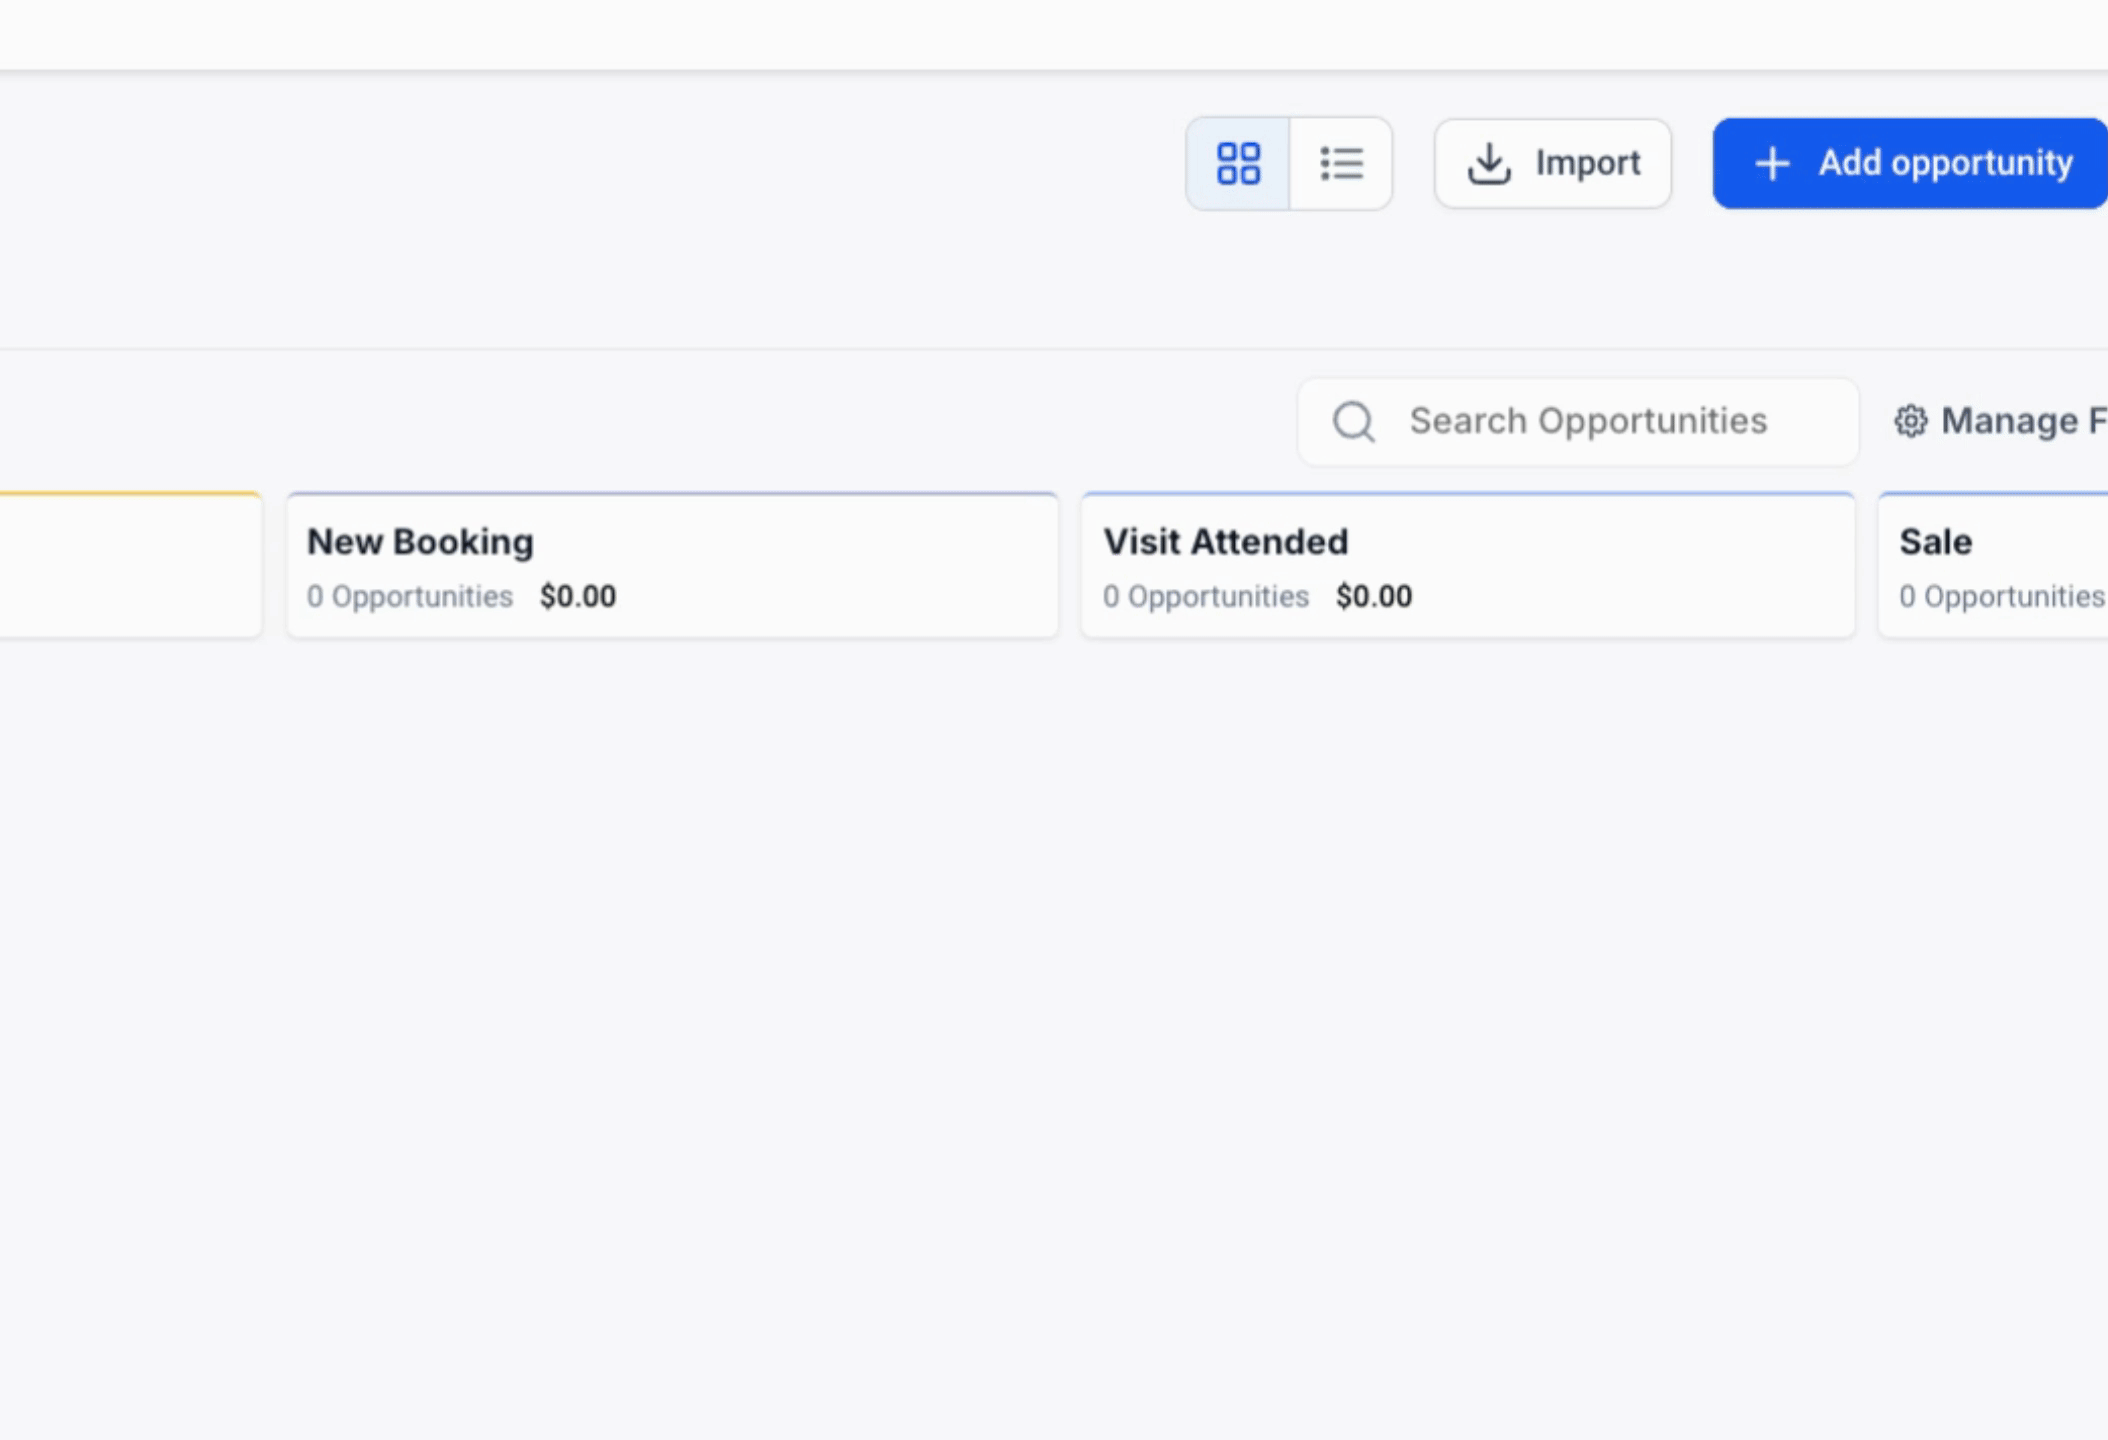Viewport: 2108px width, 1440px height.
Task: Click Visit Attended opportunities count
Action: point(1205,596)
